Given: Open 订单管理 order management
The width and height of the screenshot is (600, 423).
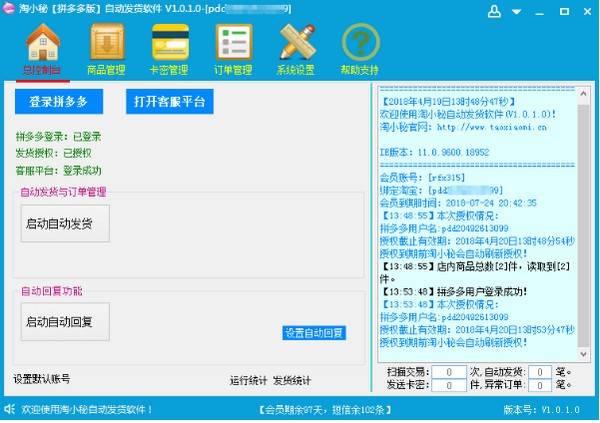Looking at the screenshot, I should (232, 48).
